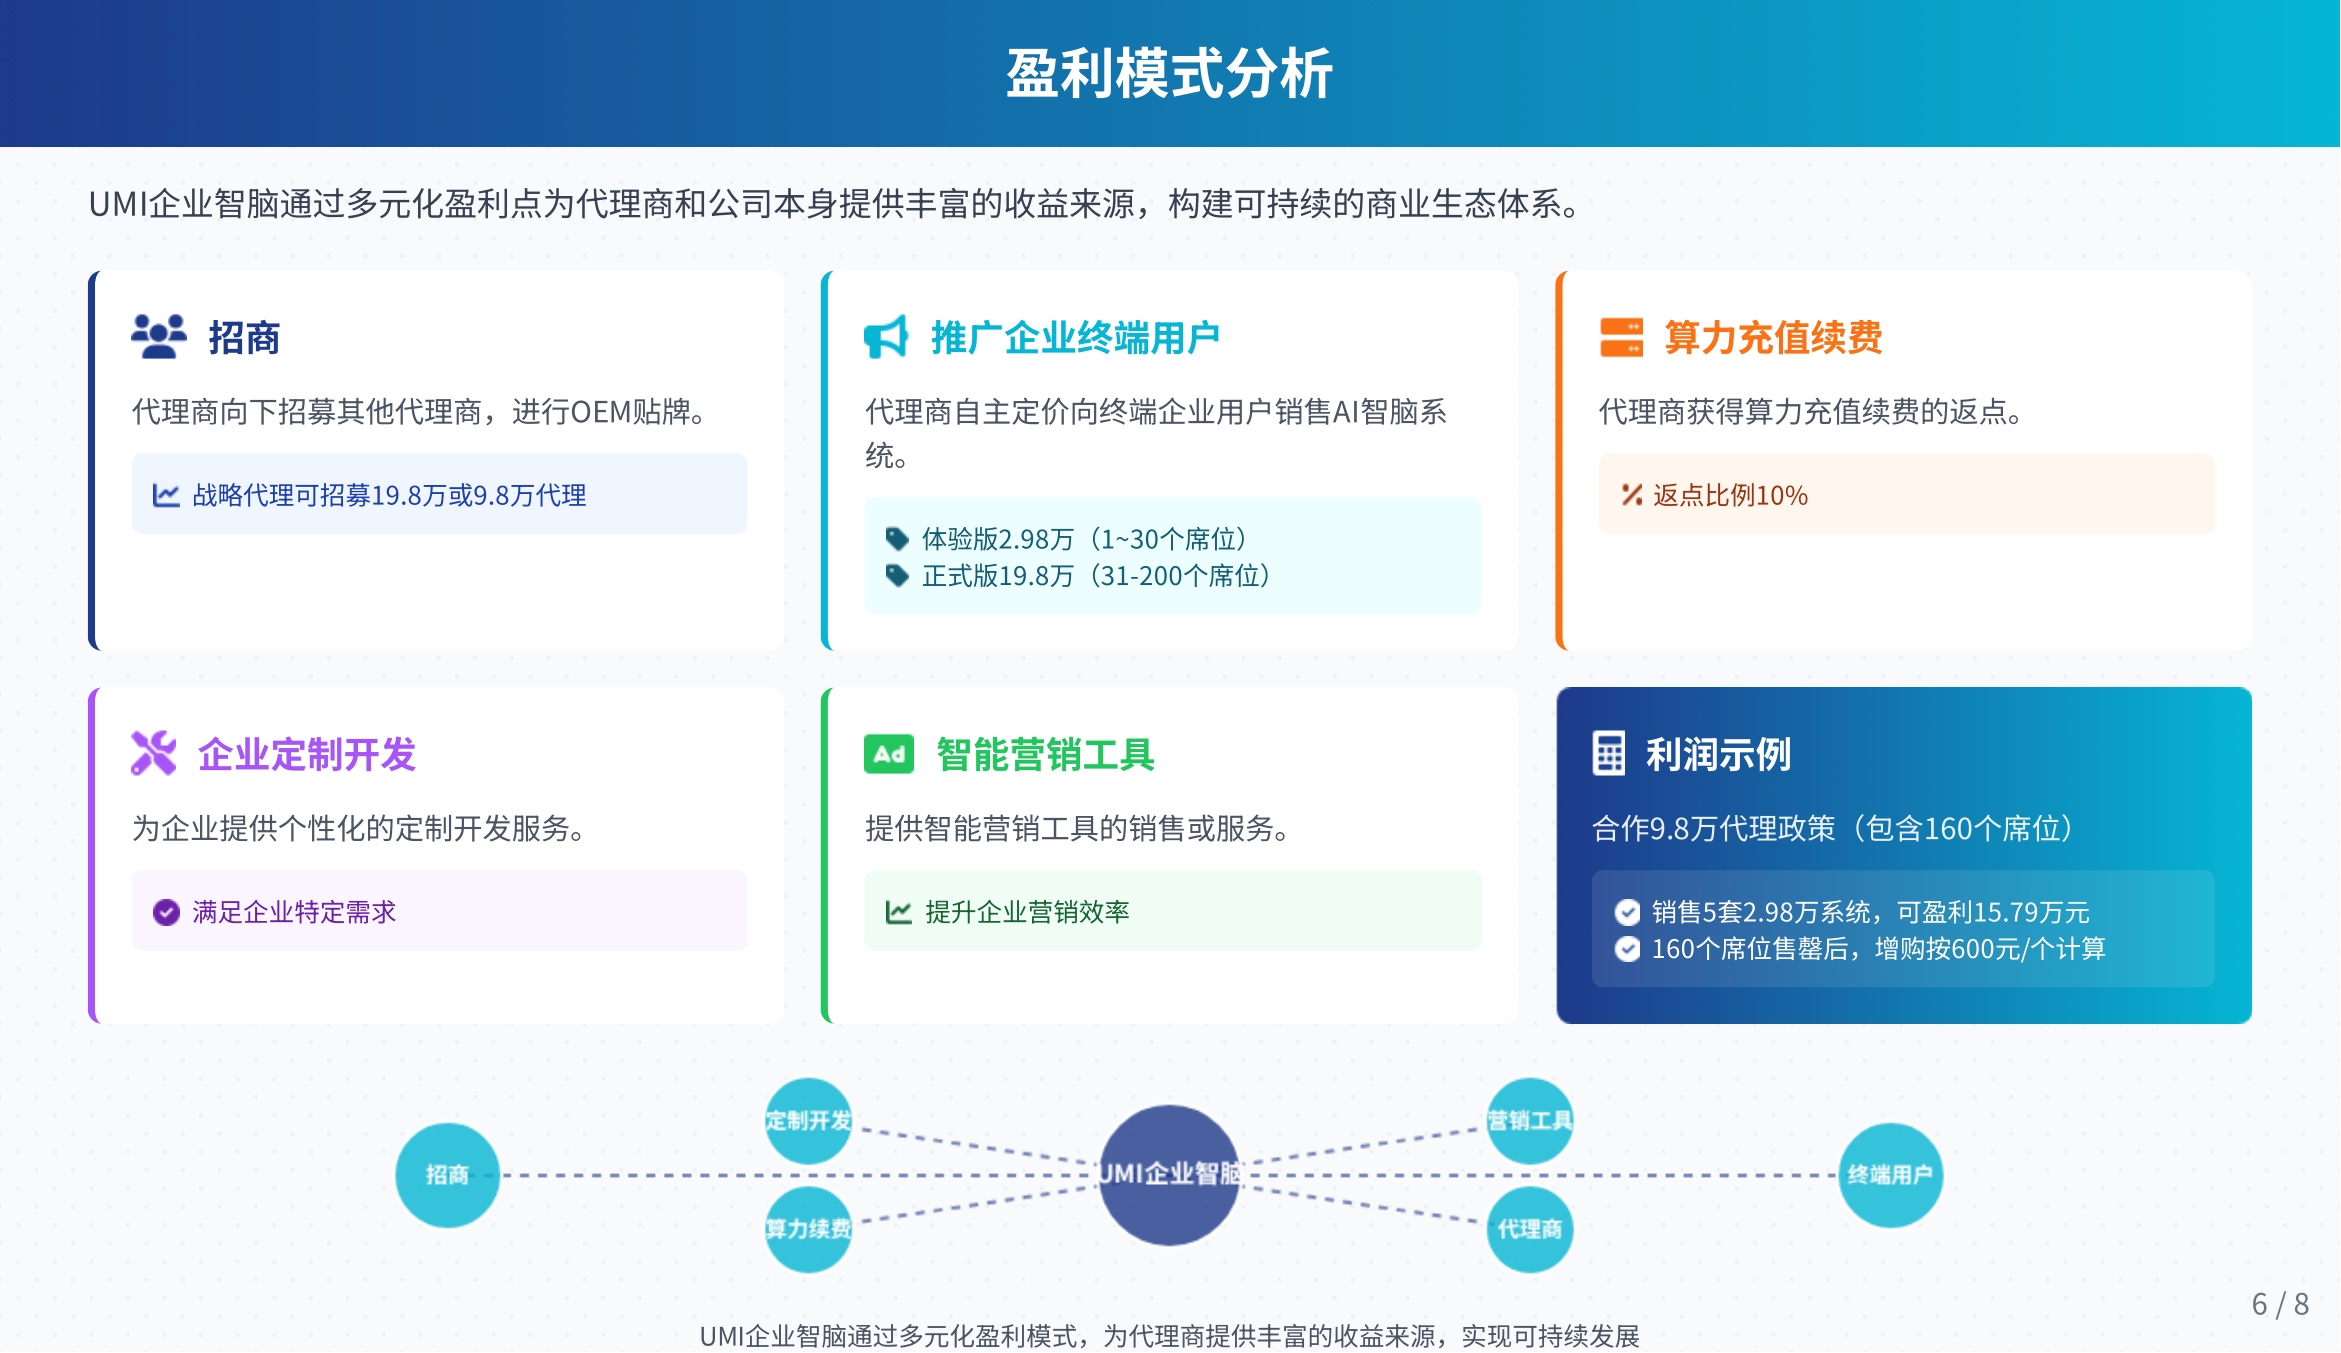Click the 企业定制开发 heading
The width and height of the screenshot is (2341, 1353).
coord(307,755)
